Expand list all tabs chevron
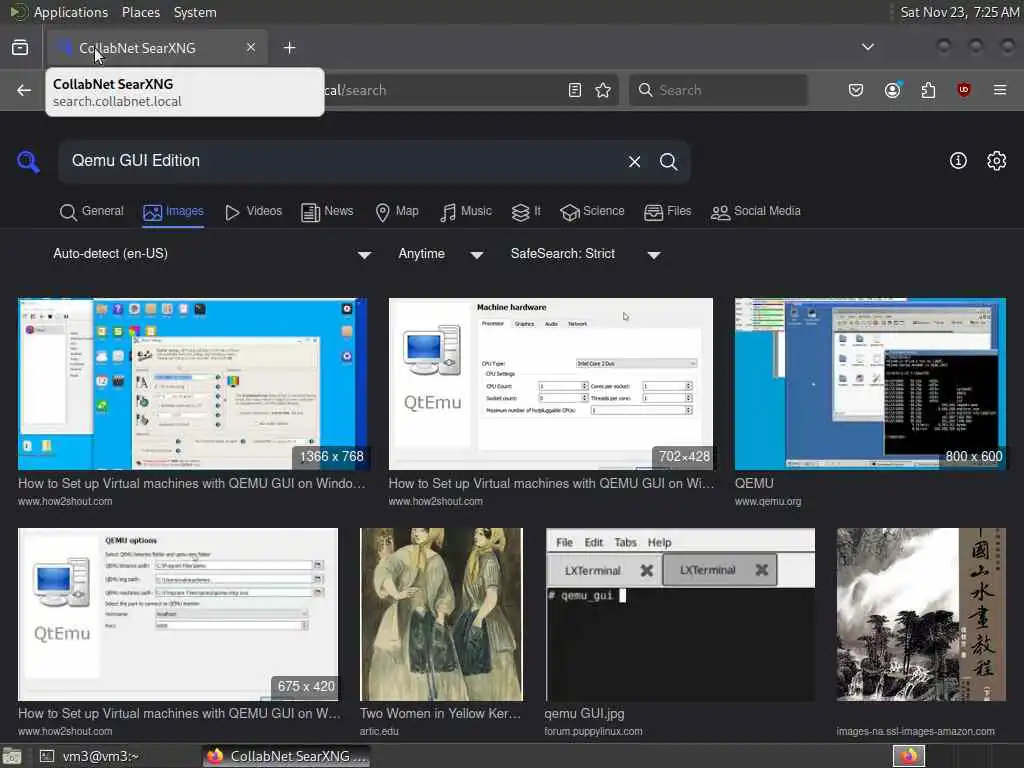The image size is (1024, 768). 868,47
